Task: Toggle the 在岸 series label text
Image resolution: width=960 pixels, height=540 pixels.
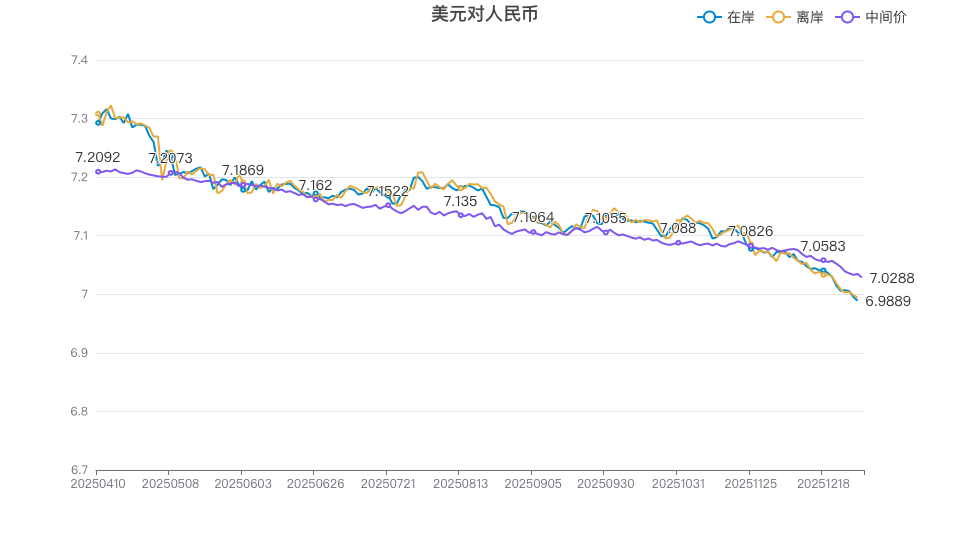Action: (x=740, y=17)
